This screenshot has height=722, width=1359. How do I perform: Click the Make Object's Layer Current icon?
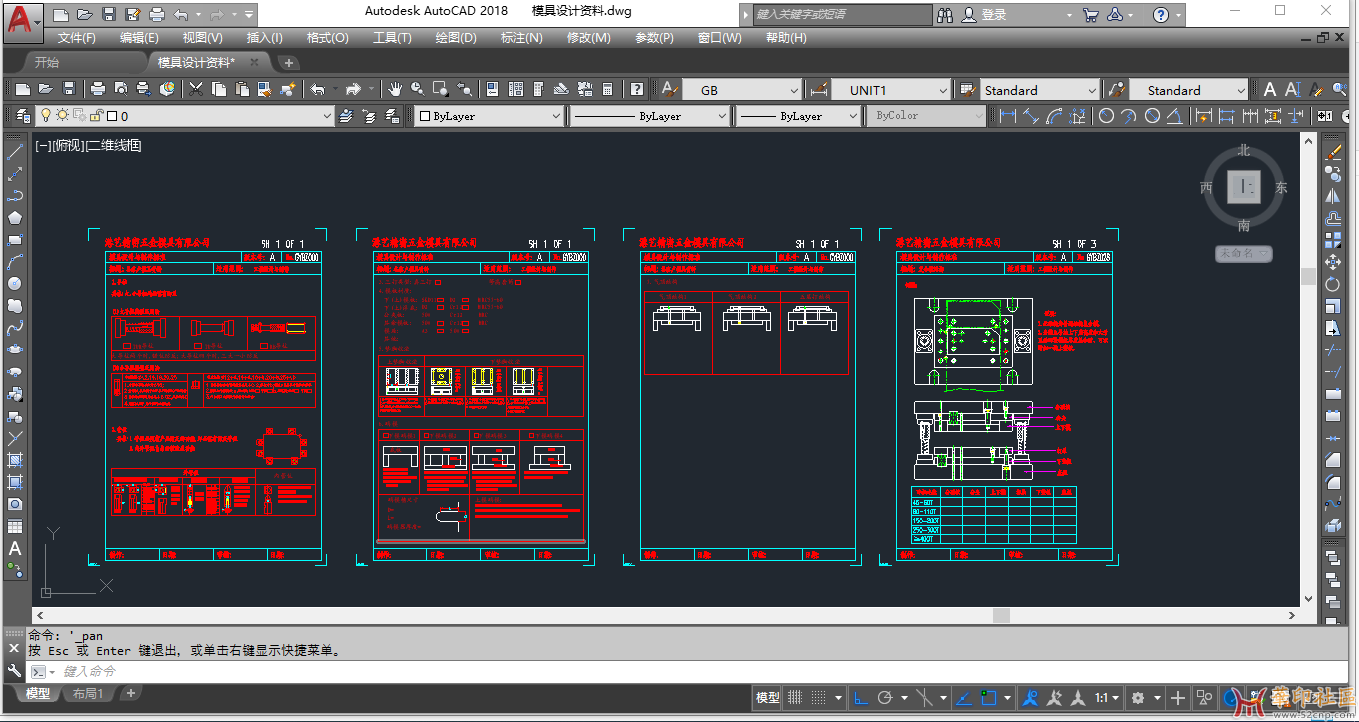(x=346, y=116)
